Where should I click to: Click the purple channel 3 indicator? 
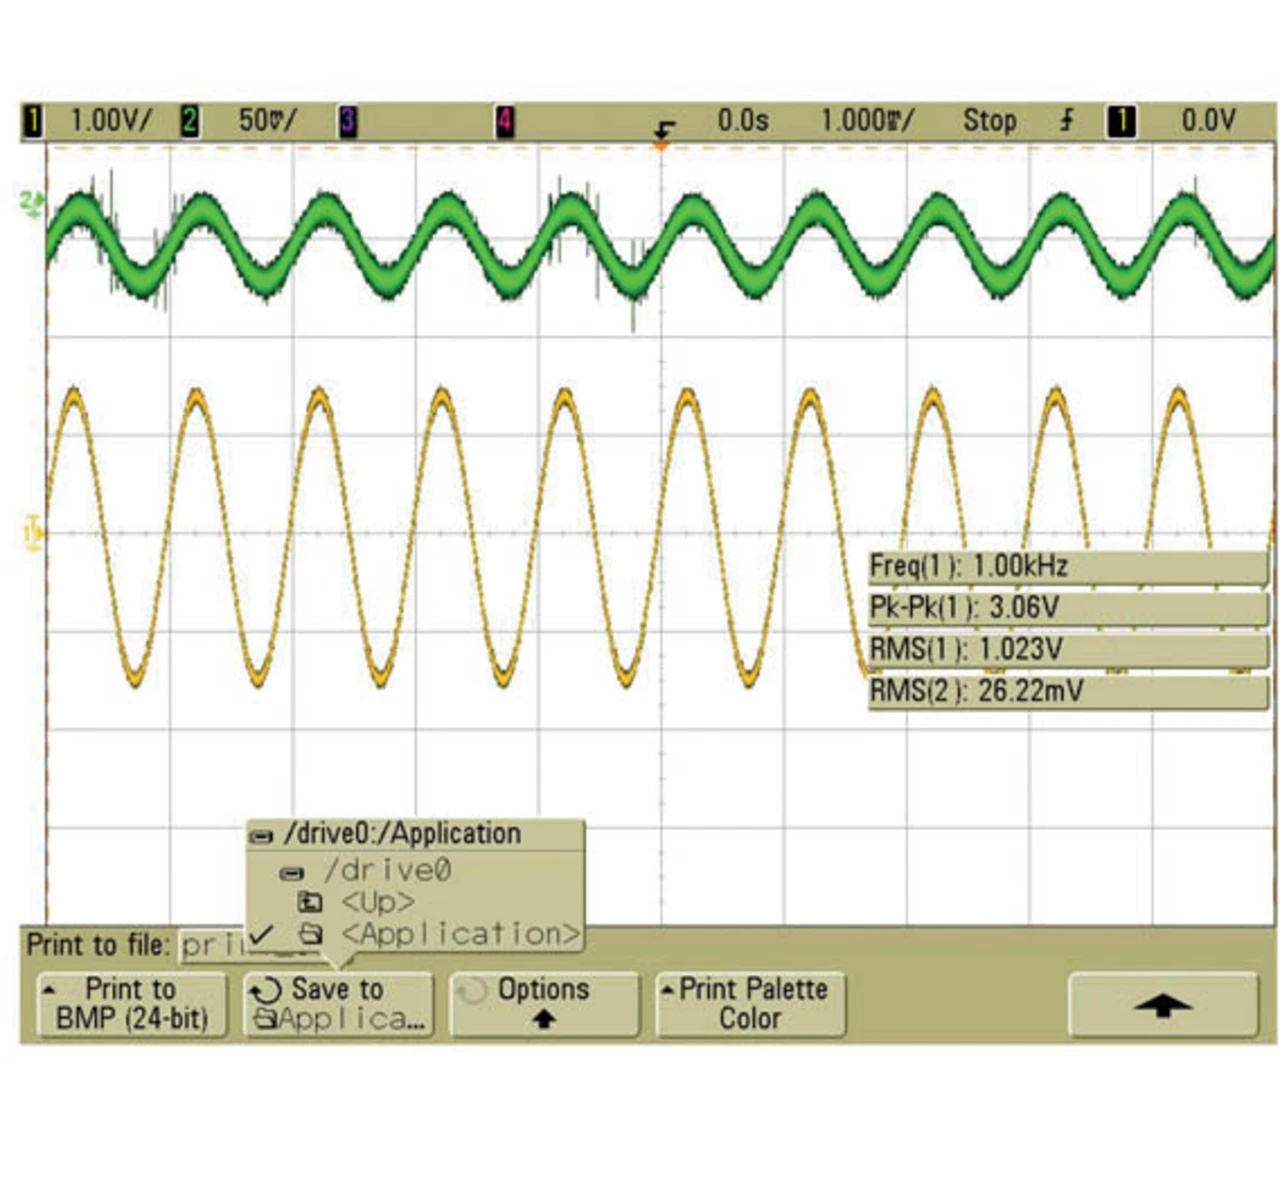coord(347,122)
